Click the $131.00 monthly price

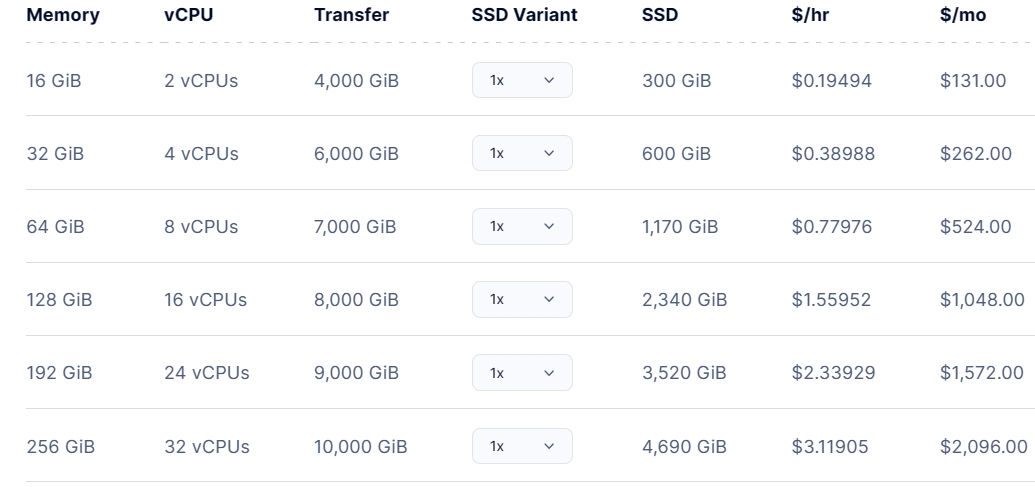click(973, 81)
